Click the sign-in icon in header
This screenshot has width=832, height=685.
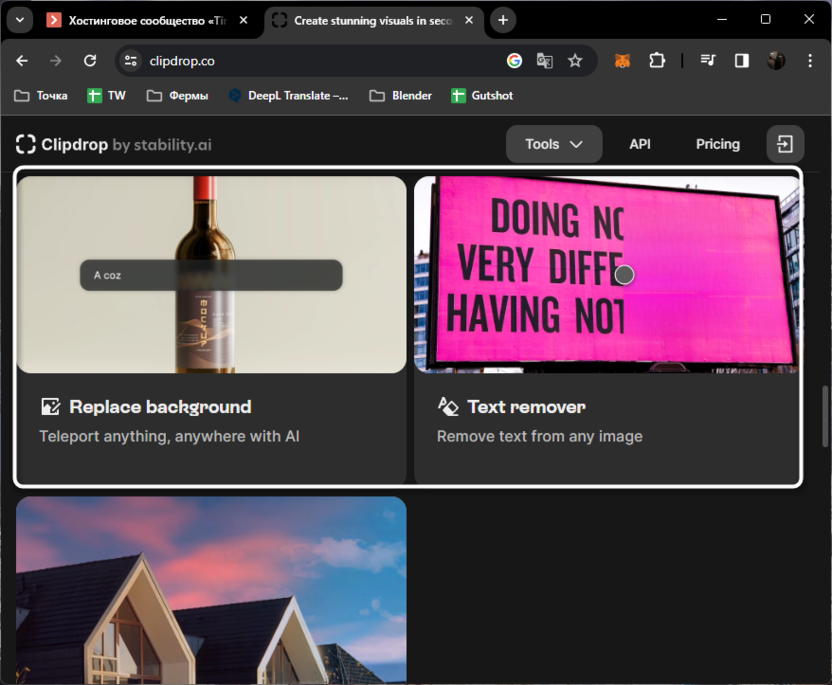pos(785,144)
